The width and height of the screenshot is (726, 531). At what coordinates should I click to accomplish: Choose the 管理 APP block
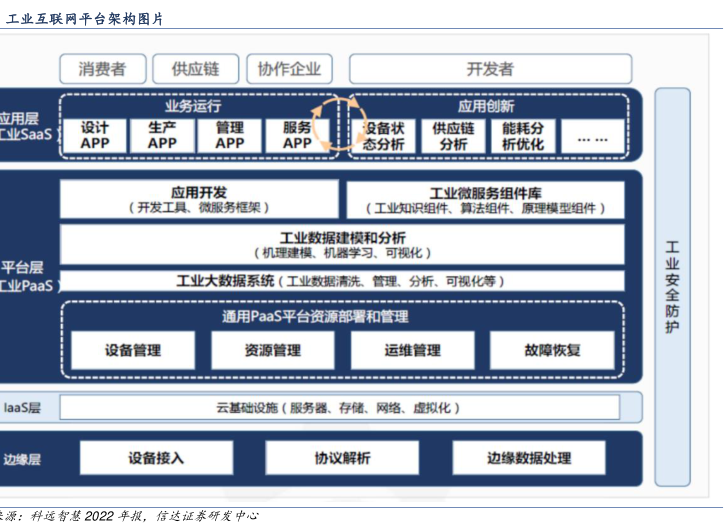point(229,136)
